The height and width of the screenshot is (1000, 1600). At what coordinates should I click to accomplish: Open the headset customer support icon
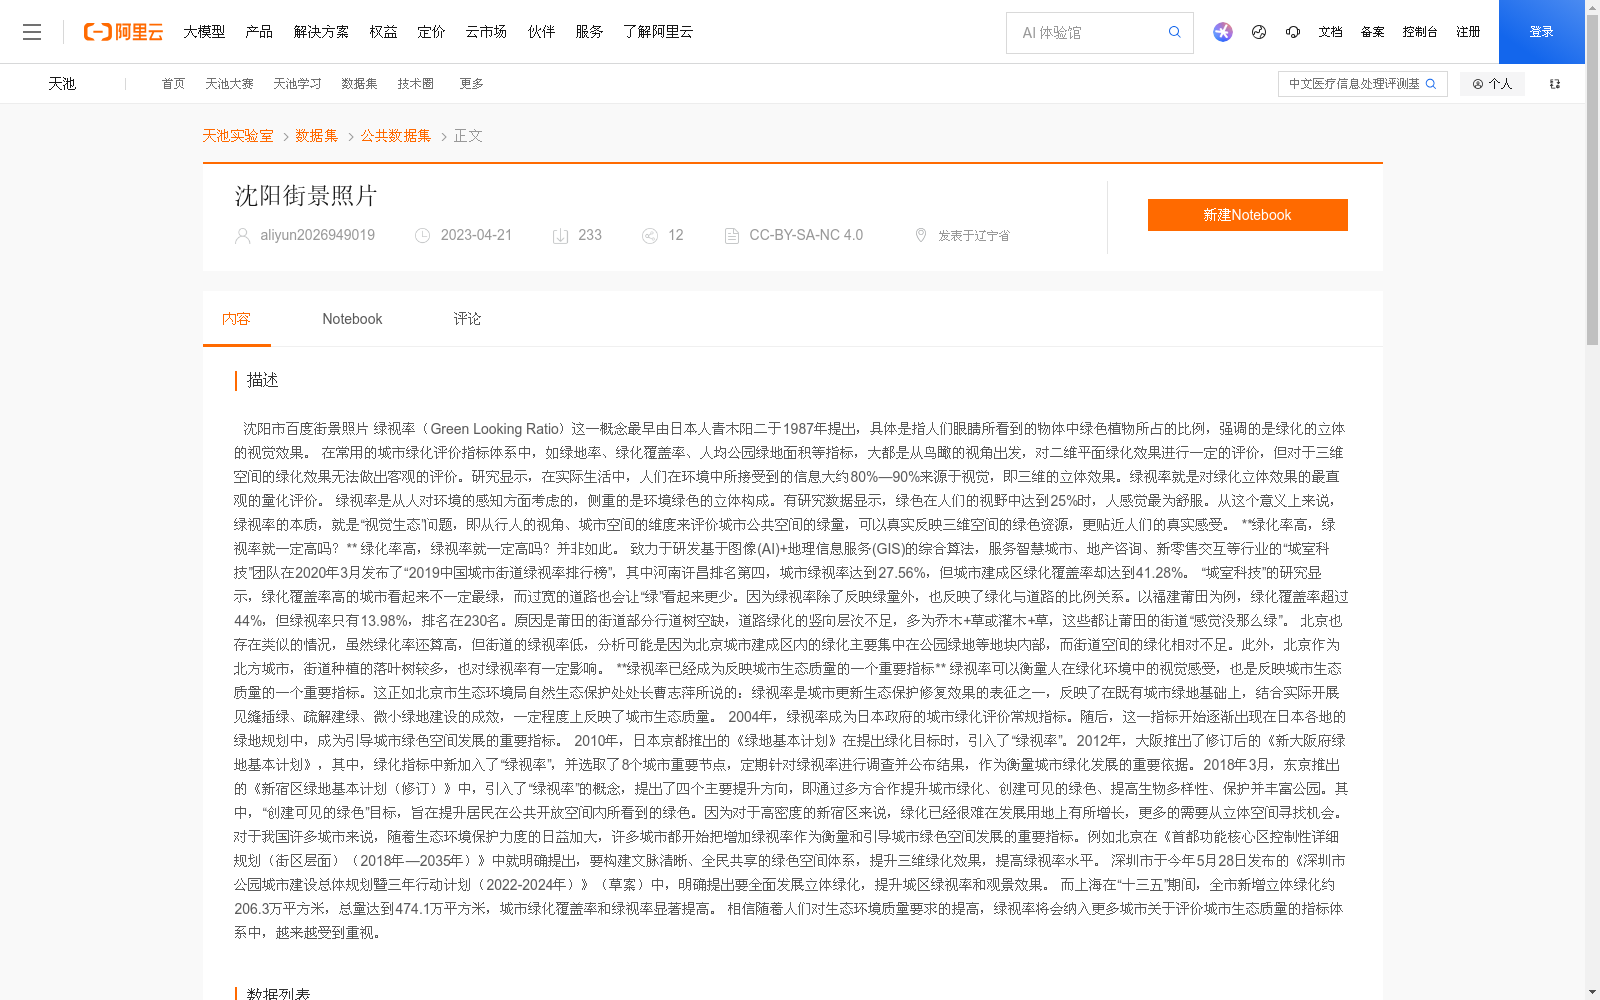pos(1293,32)
